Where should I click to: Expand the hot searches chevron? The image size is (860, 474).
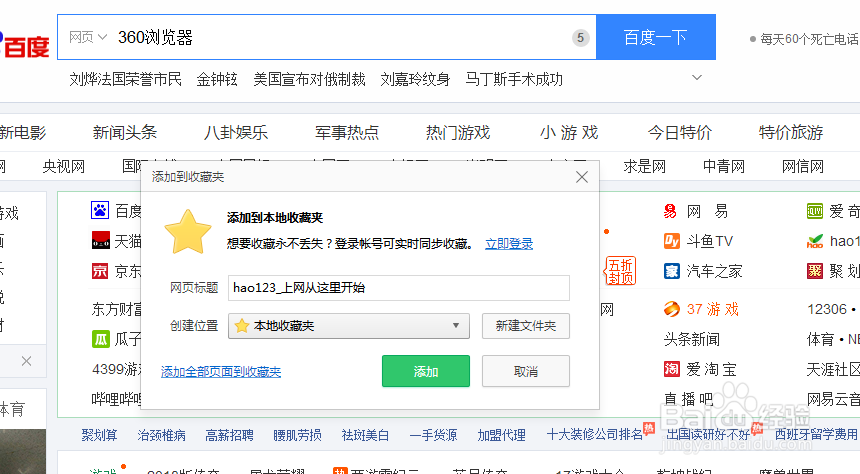[697, 77]
